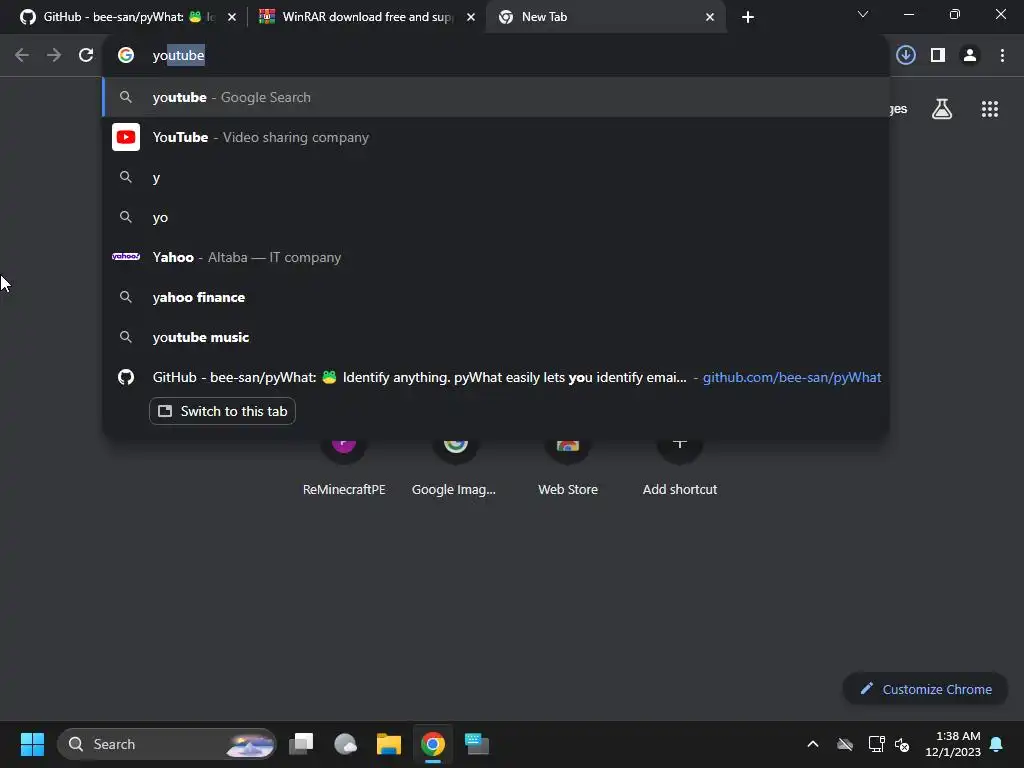Click the Yahoo logo icon
Viewport: 1024px width, 768px height.
coord(126,257)
